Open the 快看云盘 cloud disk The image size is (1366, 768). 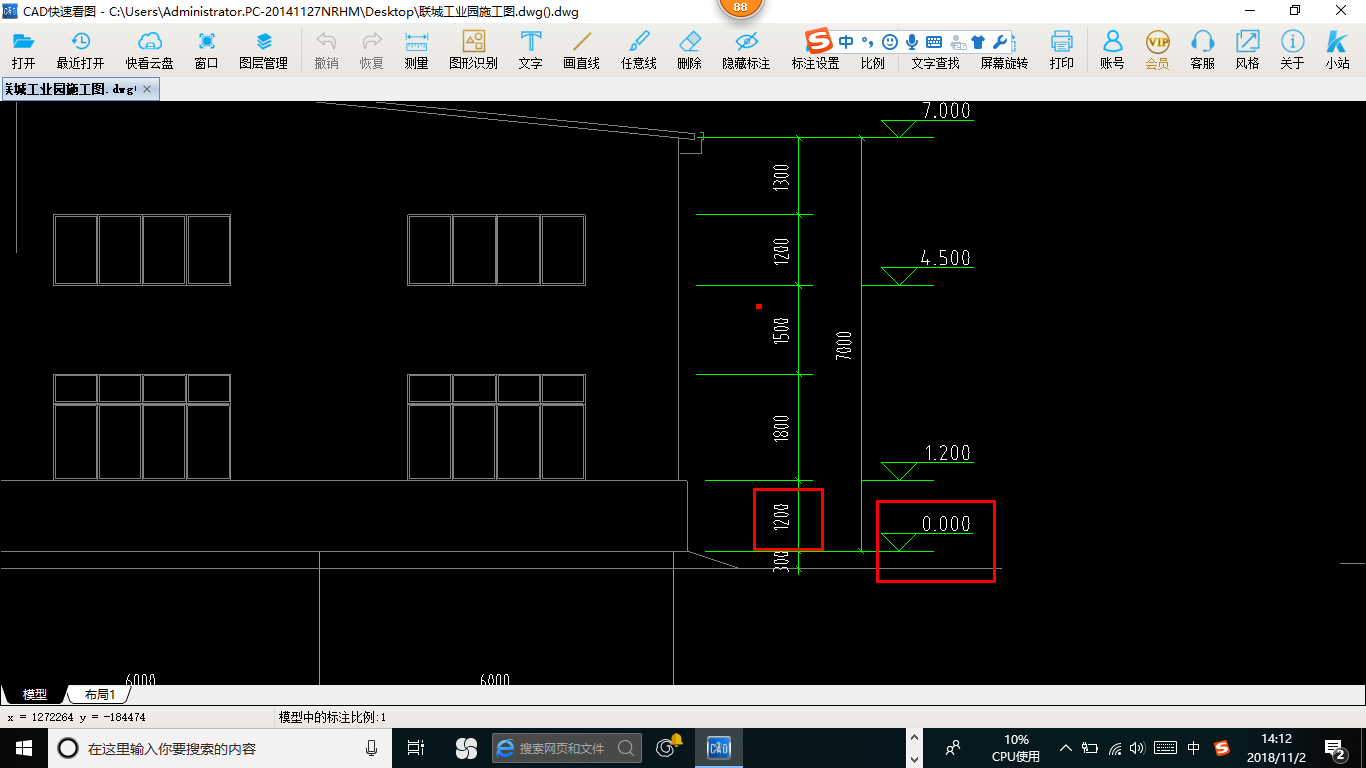tap(149, 50)
